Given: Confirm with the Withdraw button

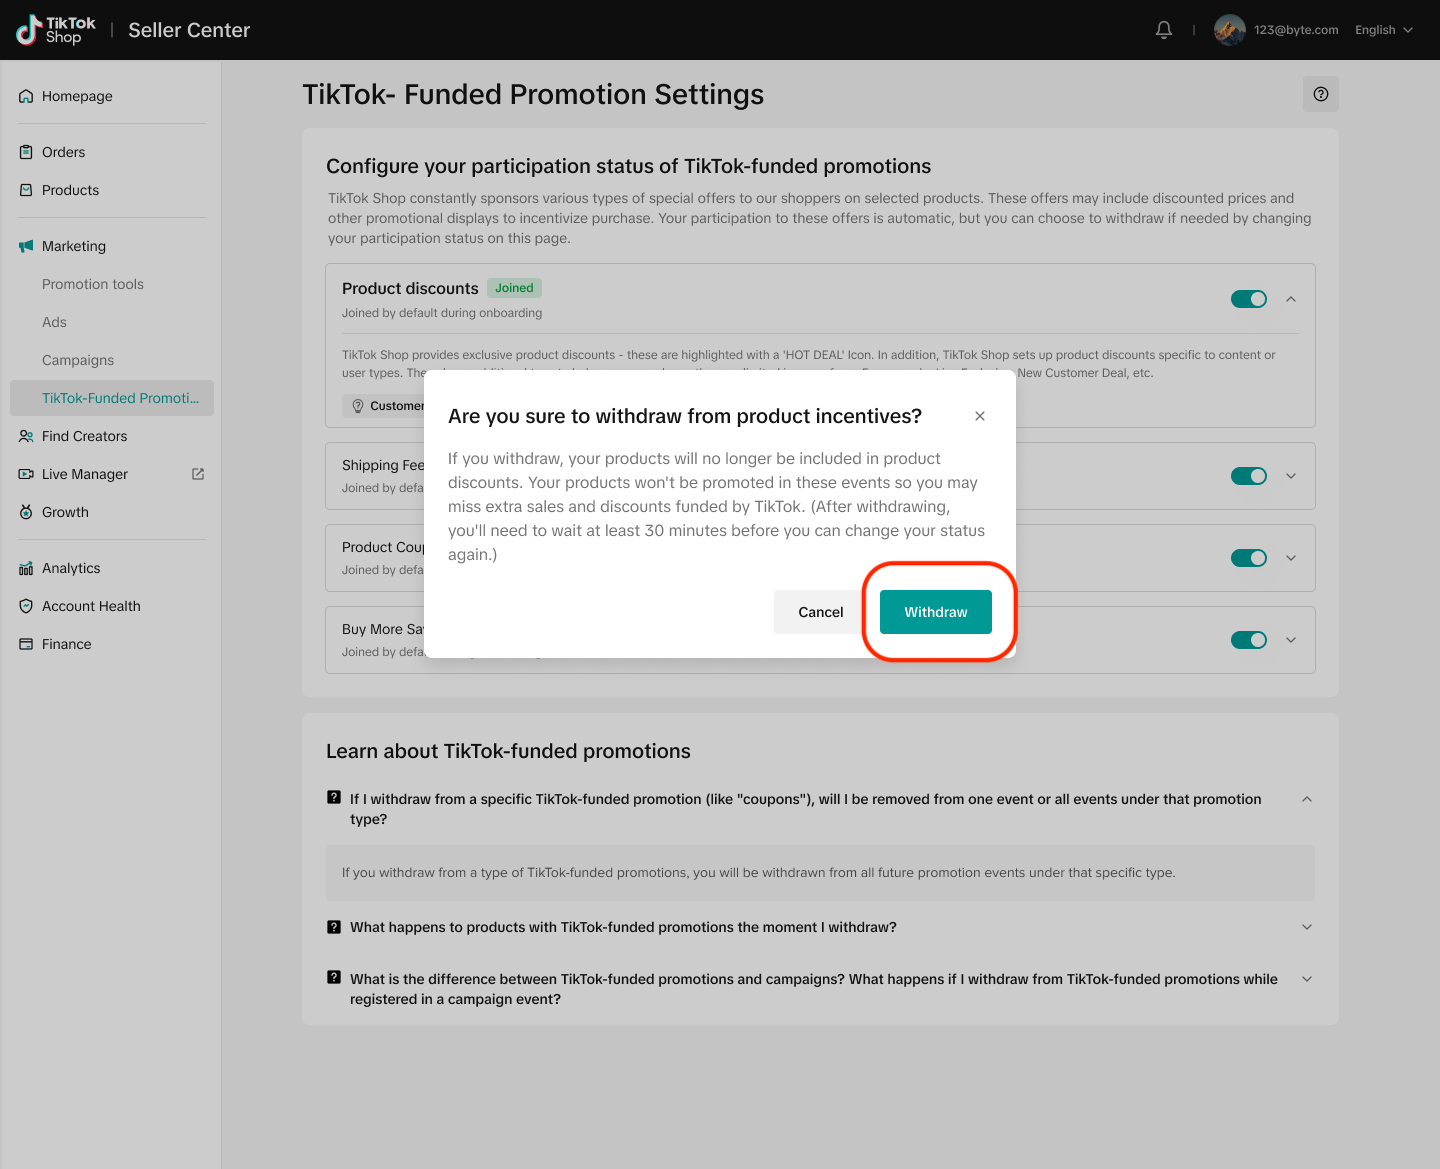Looking at the screenshot, I should (935, 612).
